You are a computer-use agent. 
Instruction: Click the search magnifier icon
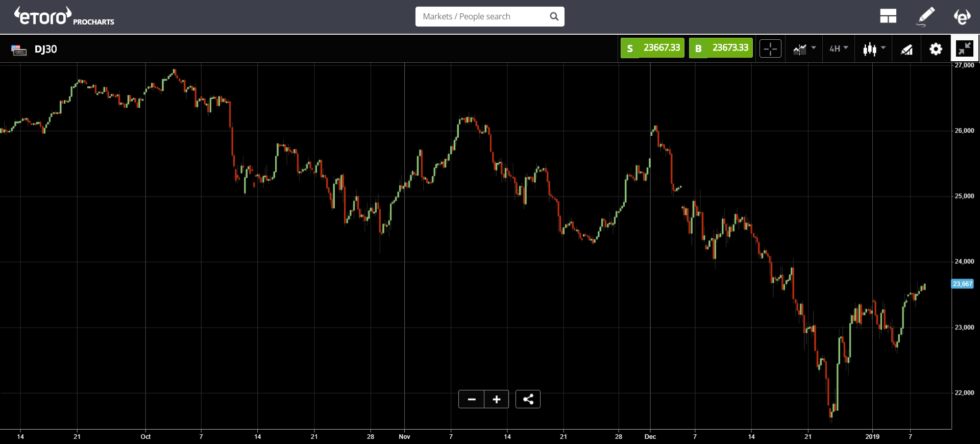(x=555, y=17)
